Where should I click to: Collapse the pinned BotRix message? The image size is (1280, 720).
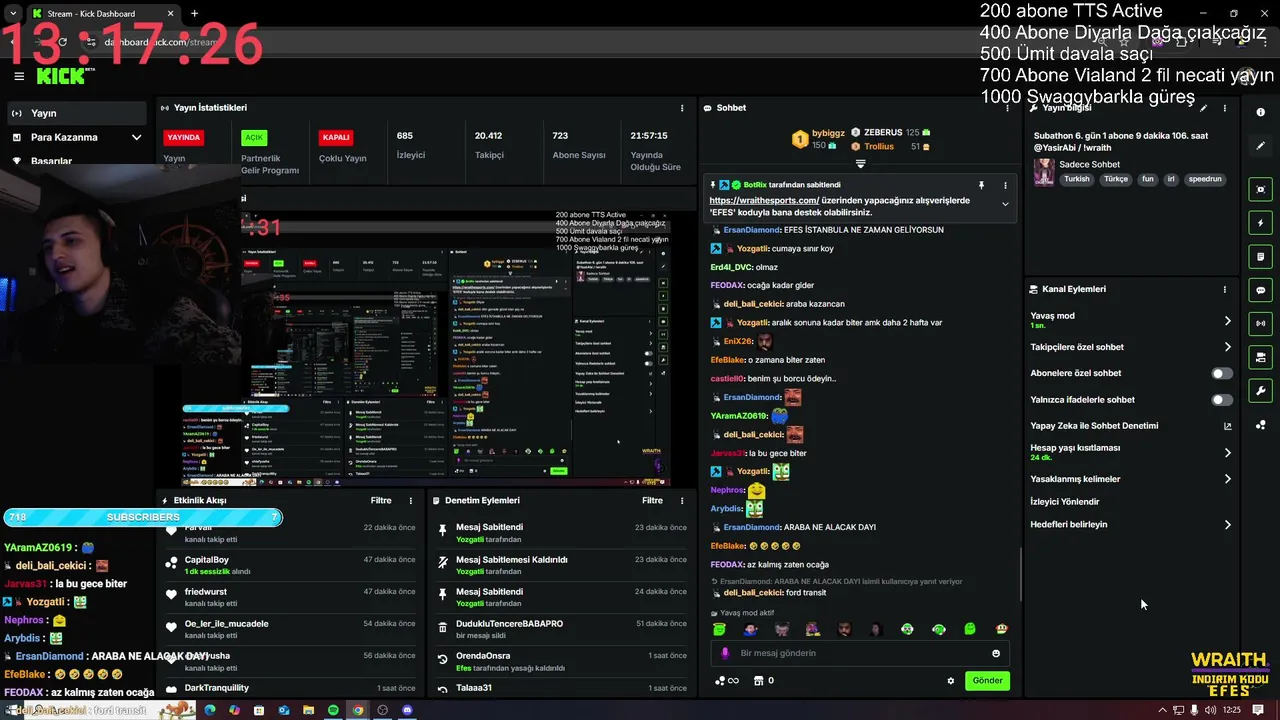pyautogui.click(x=1005, y=204)
